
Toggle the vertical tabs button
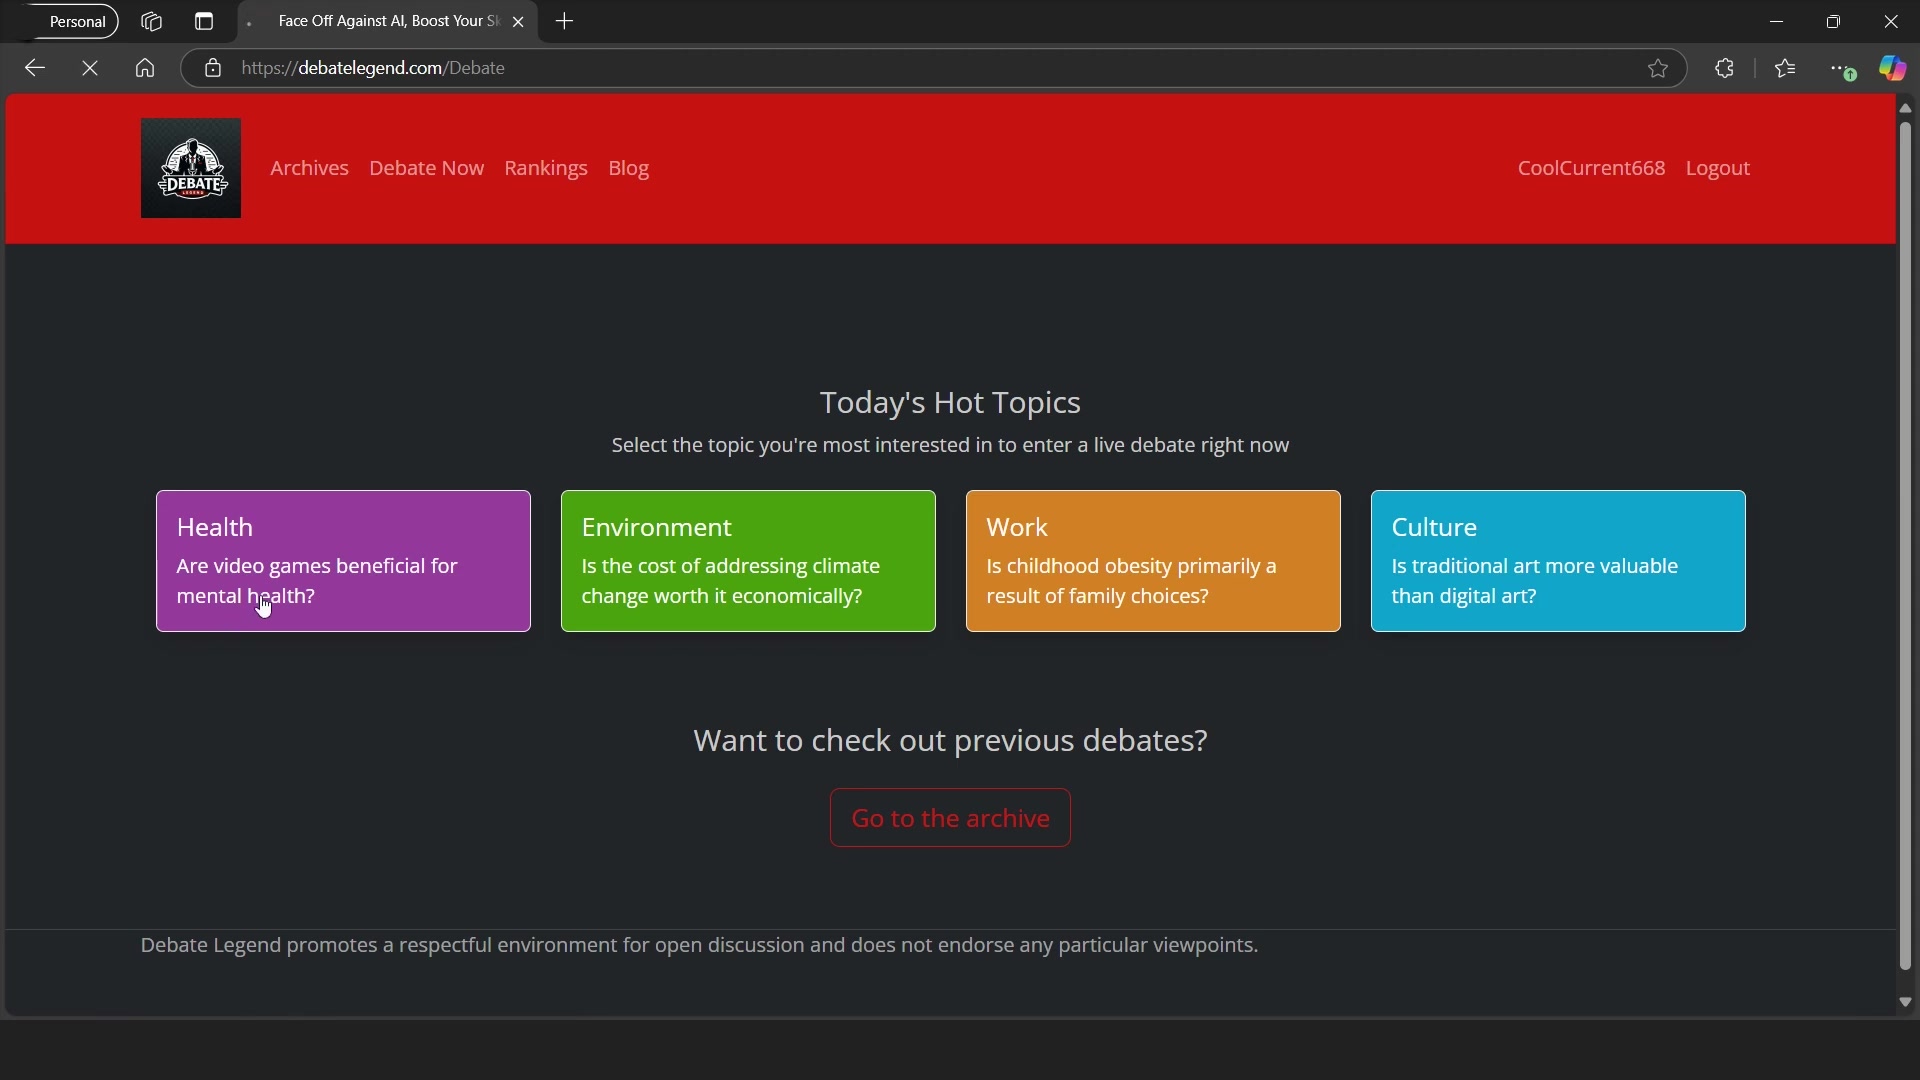tap(204, 22)
